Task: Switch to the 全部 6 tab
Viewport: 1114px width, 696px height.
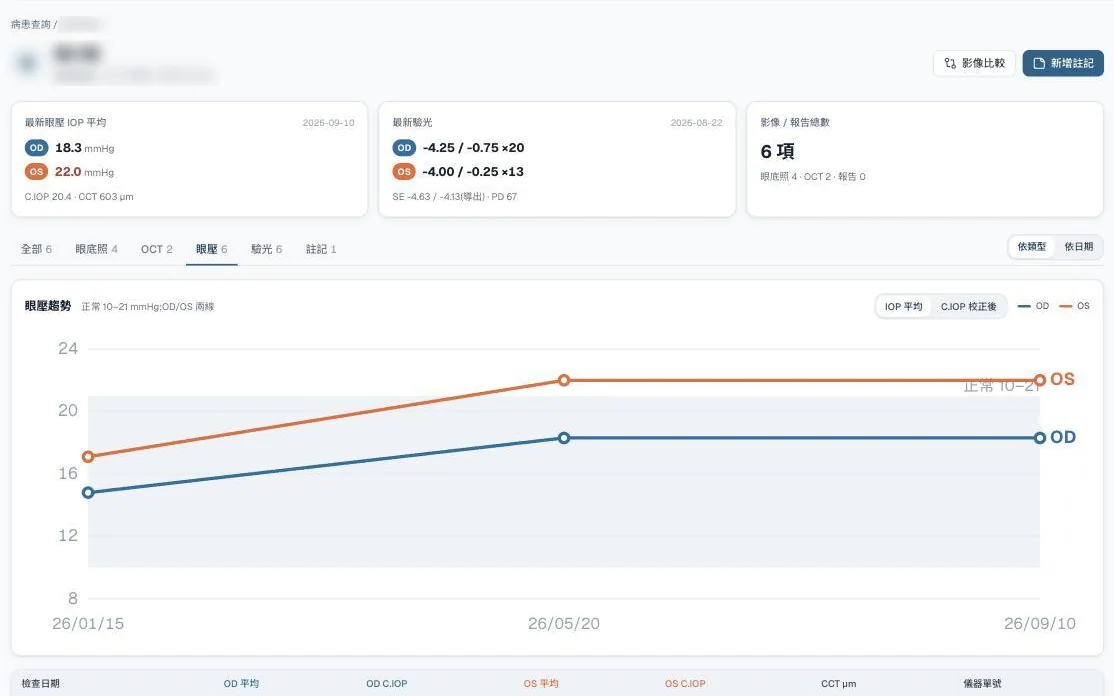Action: (x=36, y=249)
